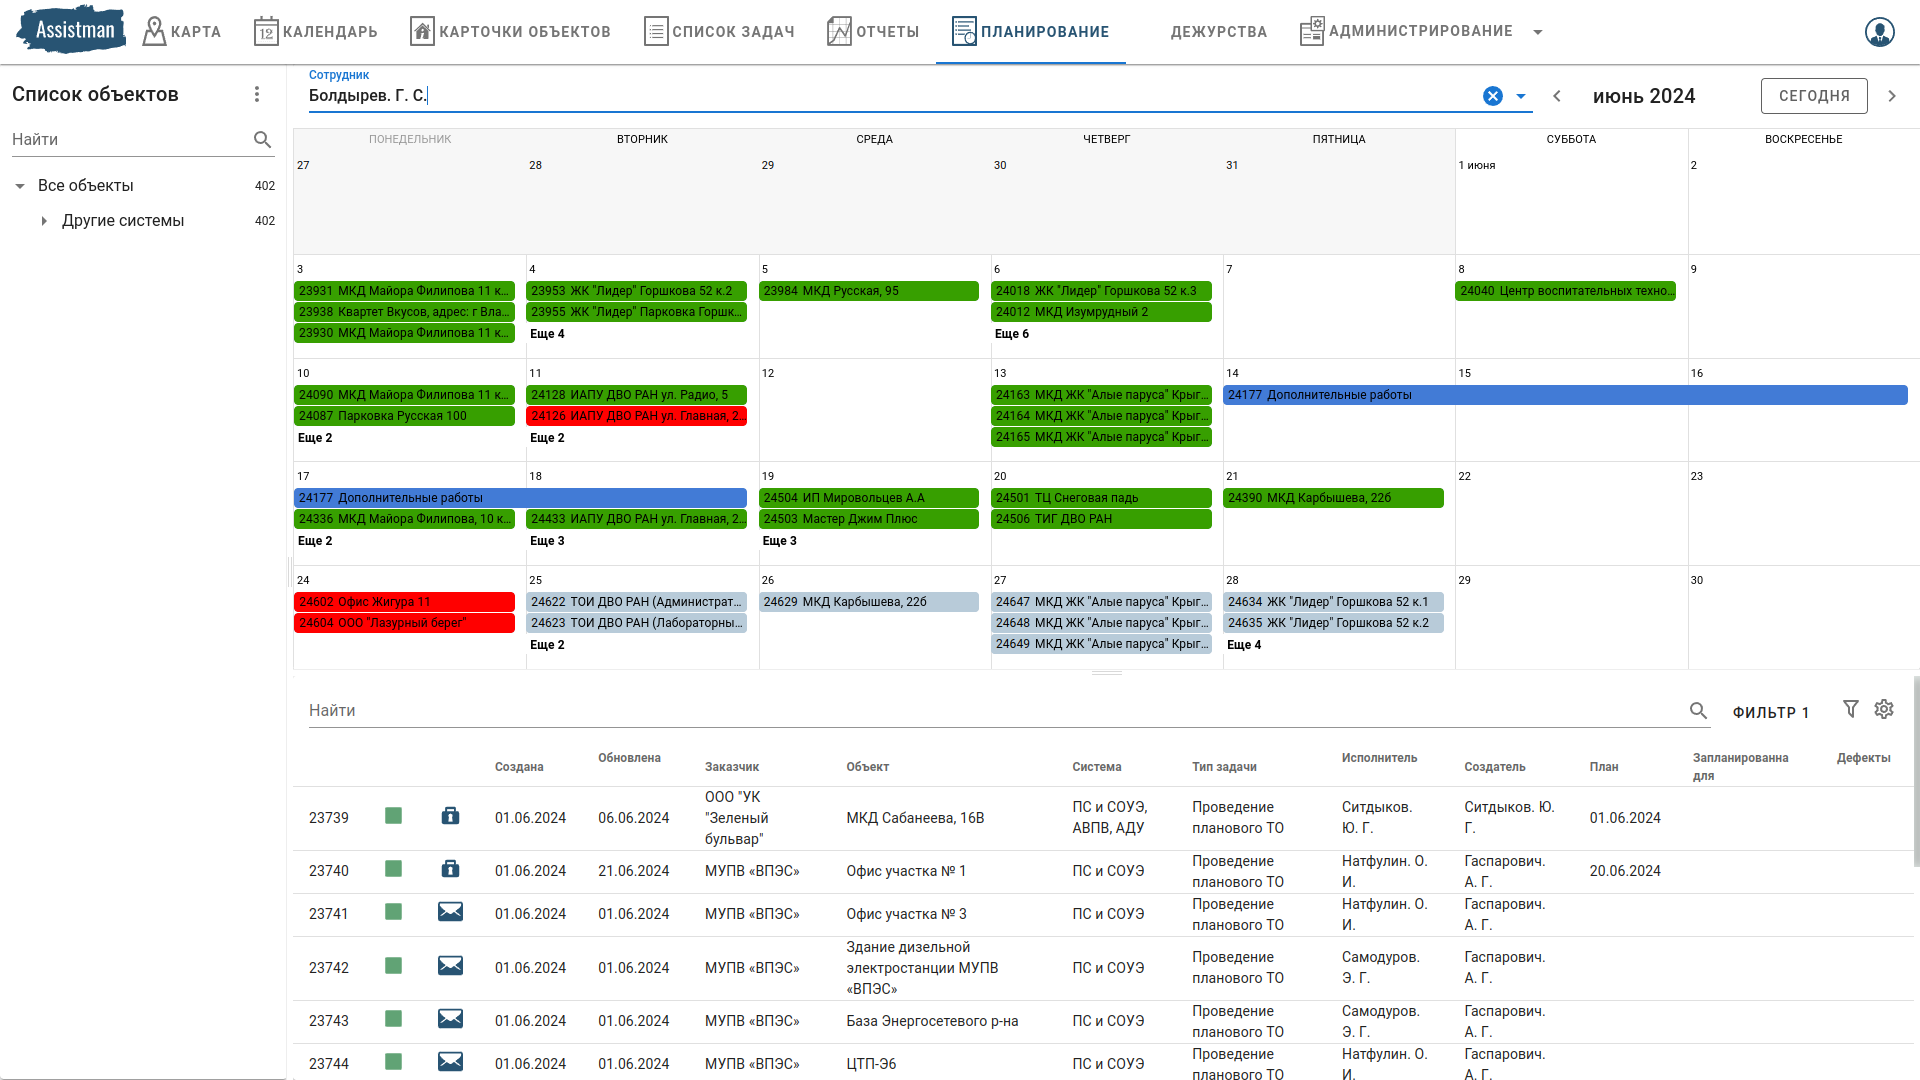Click the briefcase icon for task 23739
The image size is (1920, 1080).
point(450,816)
